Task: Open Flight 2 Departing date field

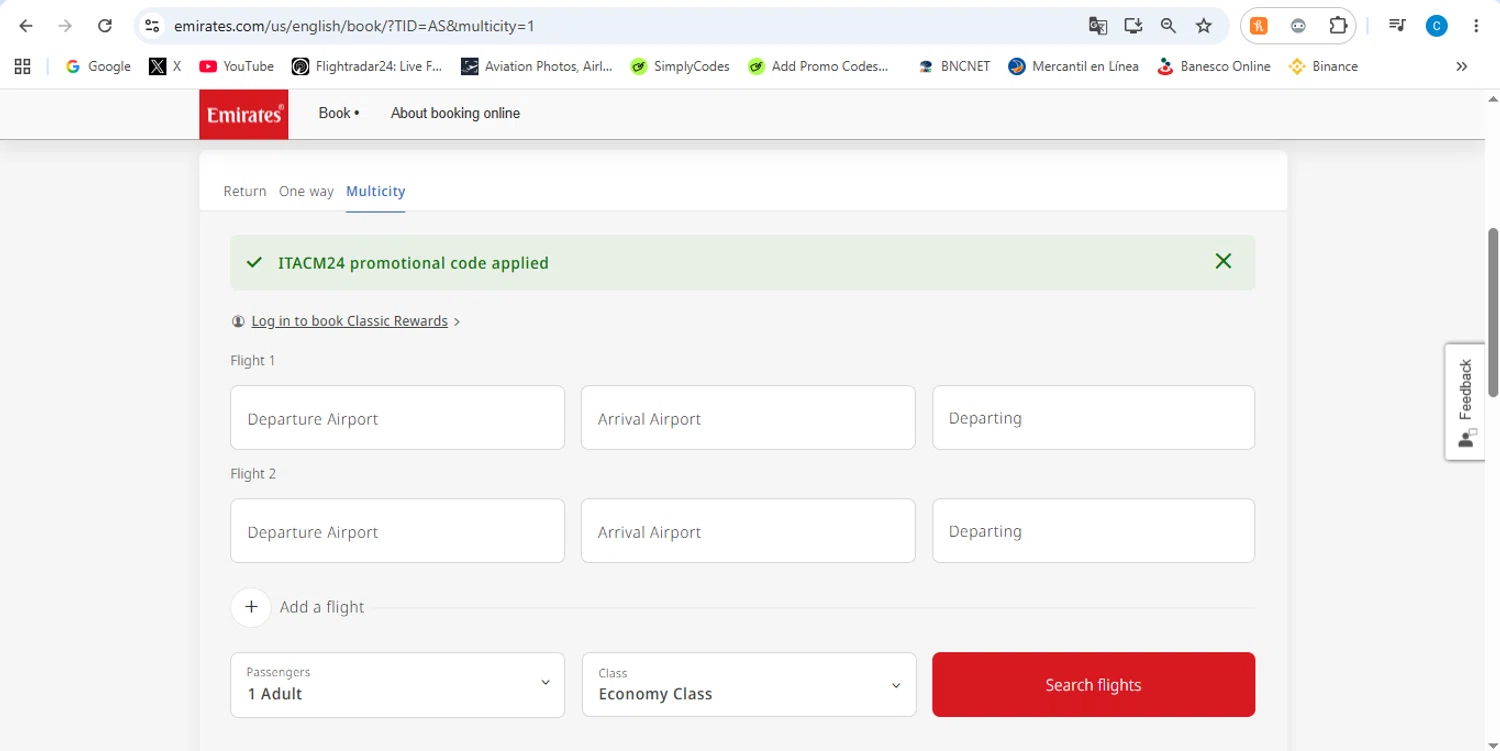Action: click(x=1093, y=531)
